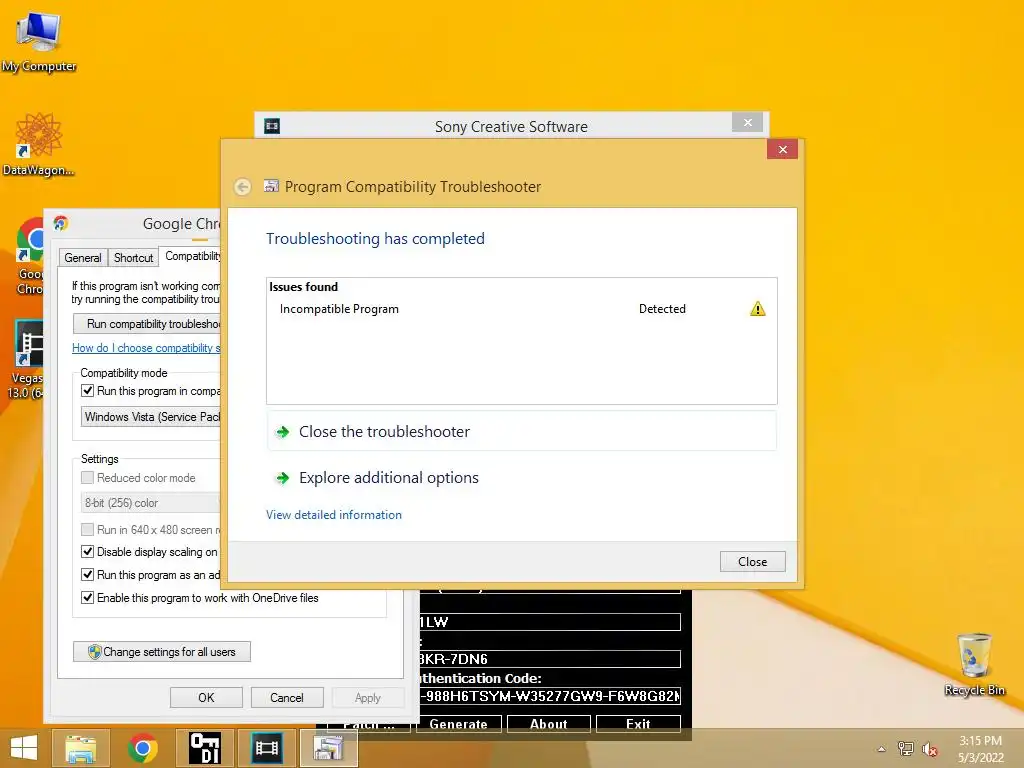Open the Windows Vista compatibility dropdown
The height and width of the screenshot is (768, 1024).
(151, 417)
